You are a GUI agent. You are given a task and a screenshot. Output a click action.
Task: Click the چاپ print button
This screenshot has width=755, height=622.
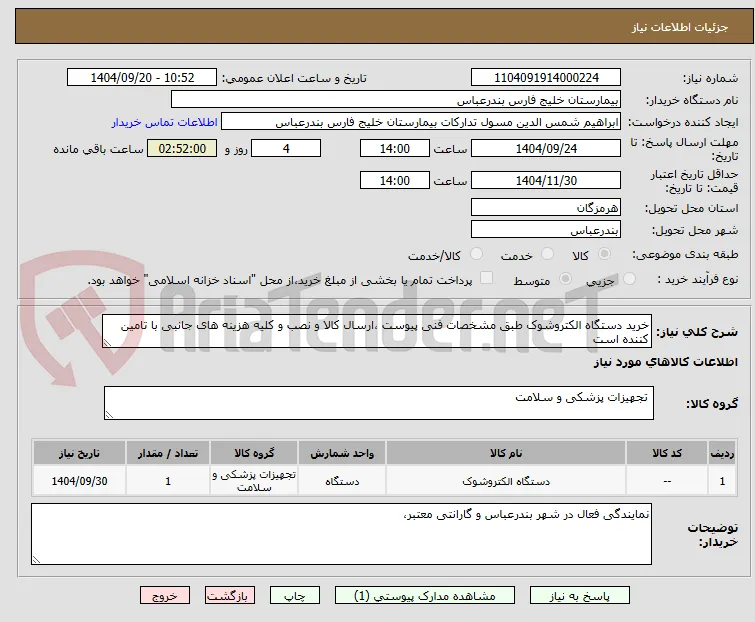coord(295,596)
